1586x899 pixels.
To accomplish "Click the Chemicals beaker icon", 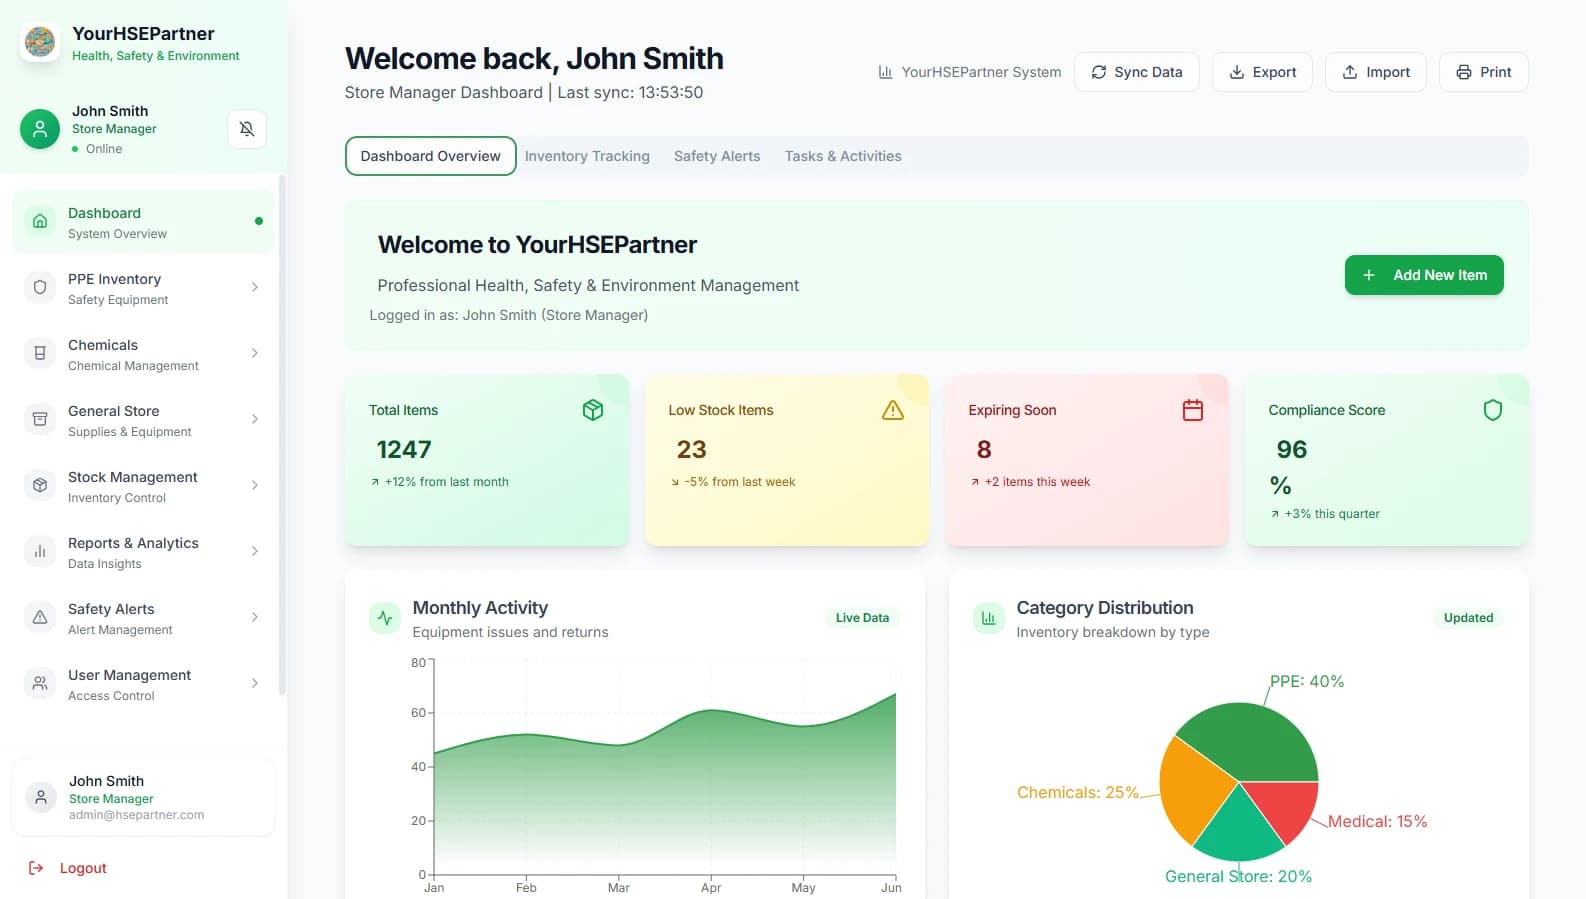I will (x=40, y=354).
